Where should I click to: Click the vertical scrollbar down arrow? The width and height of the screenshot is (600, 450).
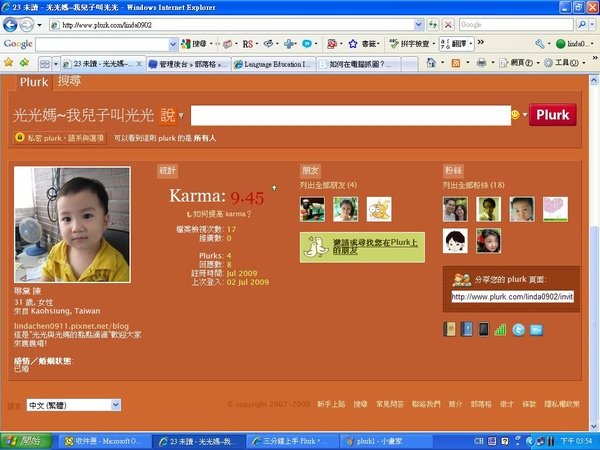(594, 426)
